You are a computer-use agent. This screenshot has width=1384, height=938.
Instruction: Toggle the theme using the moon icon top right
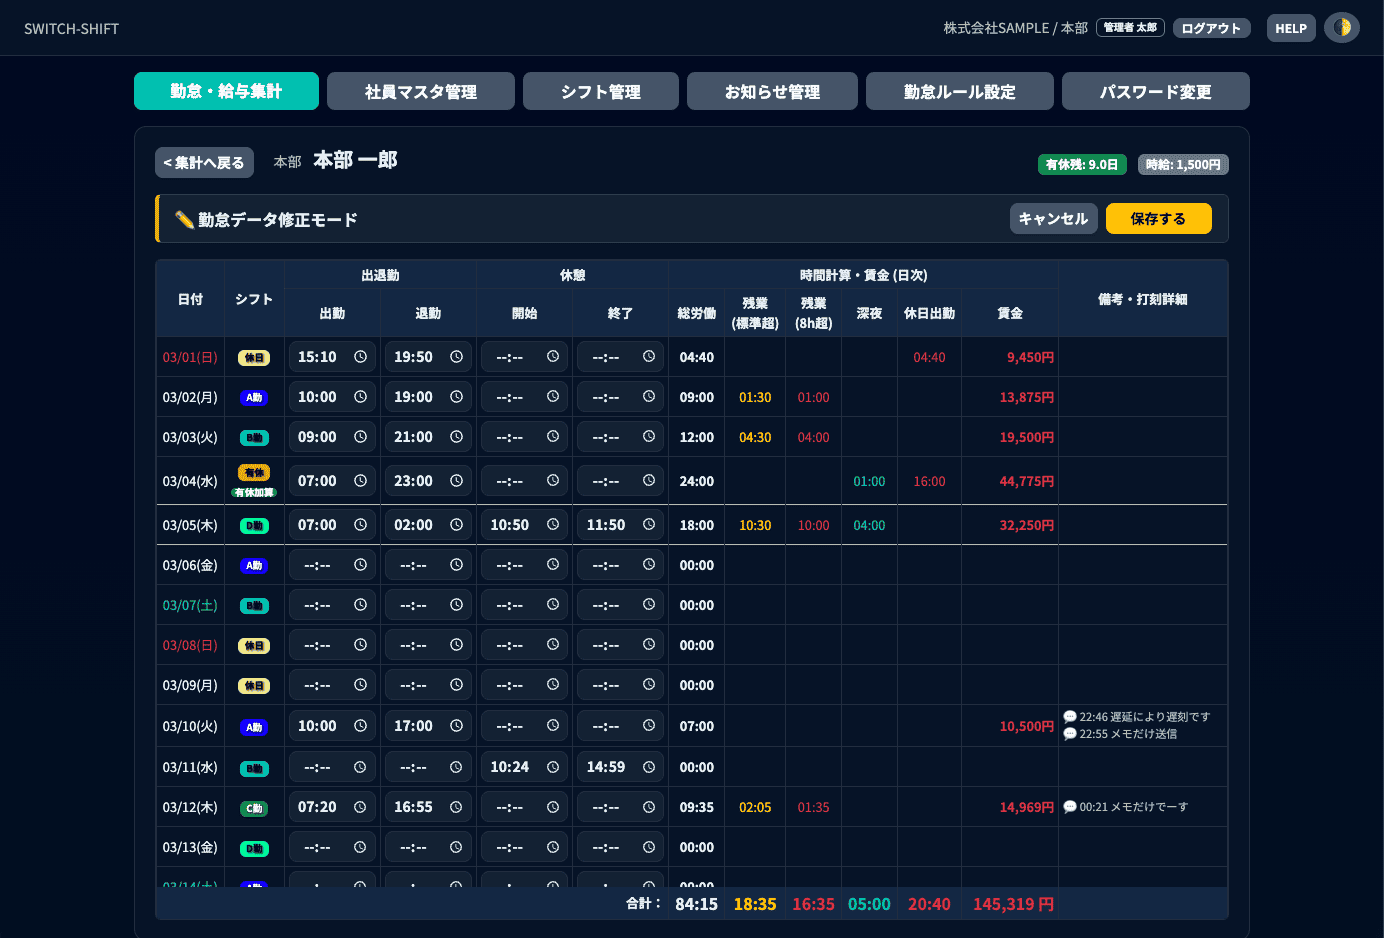coord(1341,27)
